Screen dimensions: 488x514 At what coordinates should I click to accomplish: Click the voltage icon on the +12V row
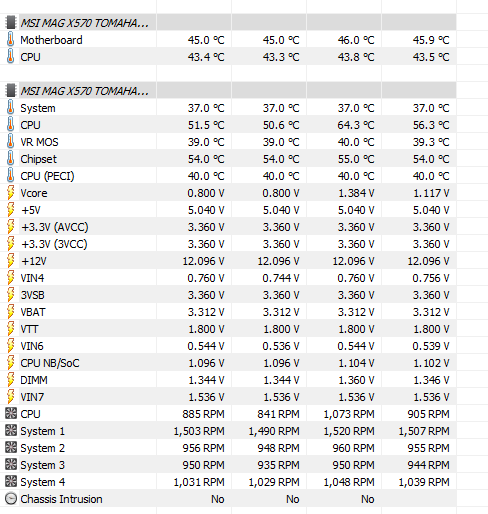pyautogui.click(x=11, y=261)
